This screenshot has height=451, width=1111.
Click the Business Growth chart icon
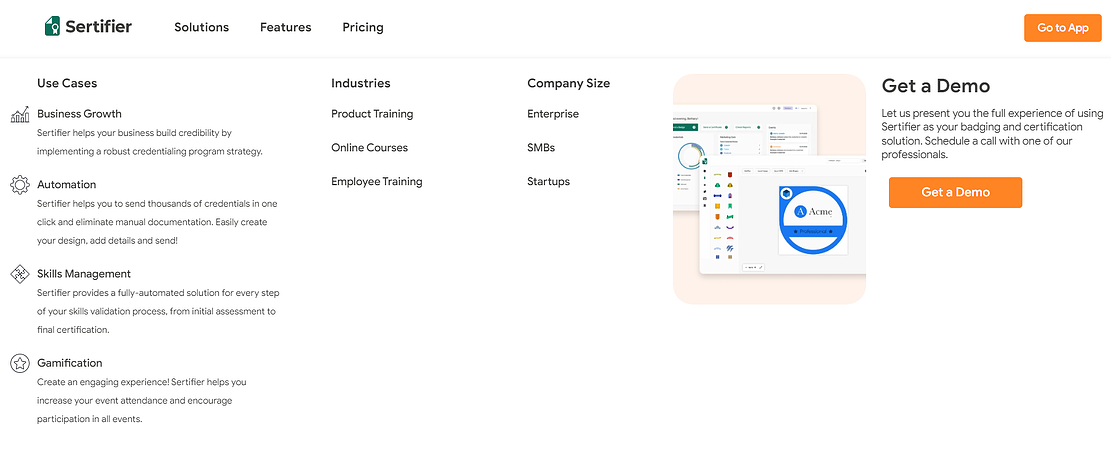pos(19,115)
